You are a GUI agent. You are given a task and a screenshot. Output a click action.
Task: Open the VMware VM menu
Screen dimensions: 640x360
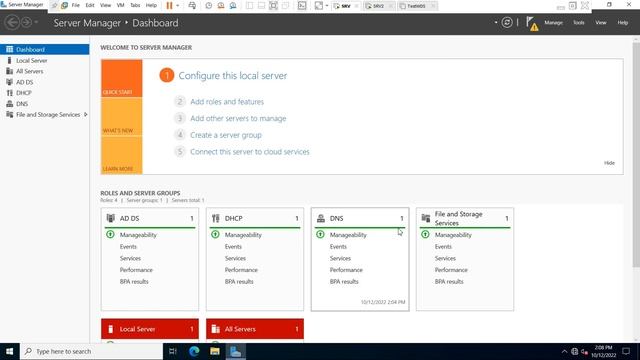pos(120,5)
